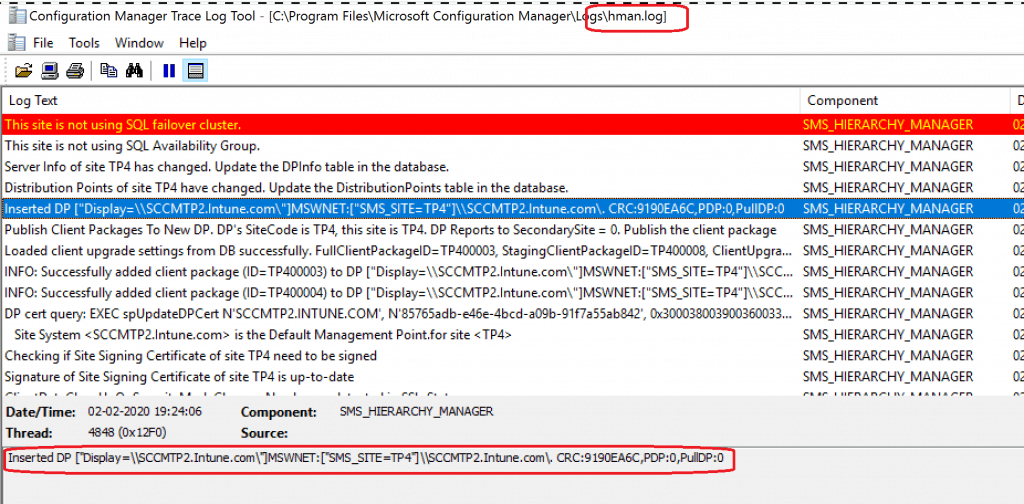This screenshot has height=504, width=1024.
Task: Select the red SQL failover cluster log row
Action: (400, 125)
